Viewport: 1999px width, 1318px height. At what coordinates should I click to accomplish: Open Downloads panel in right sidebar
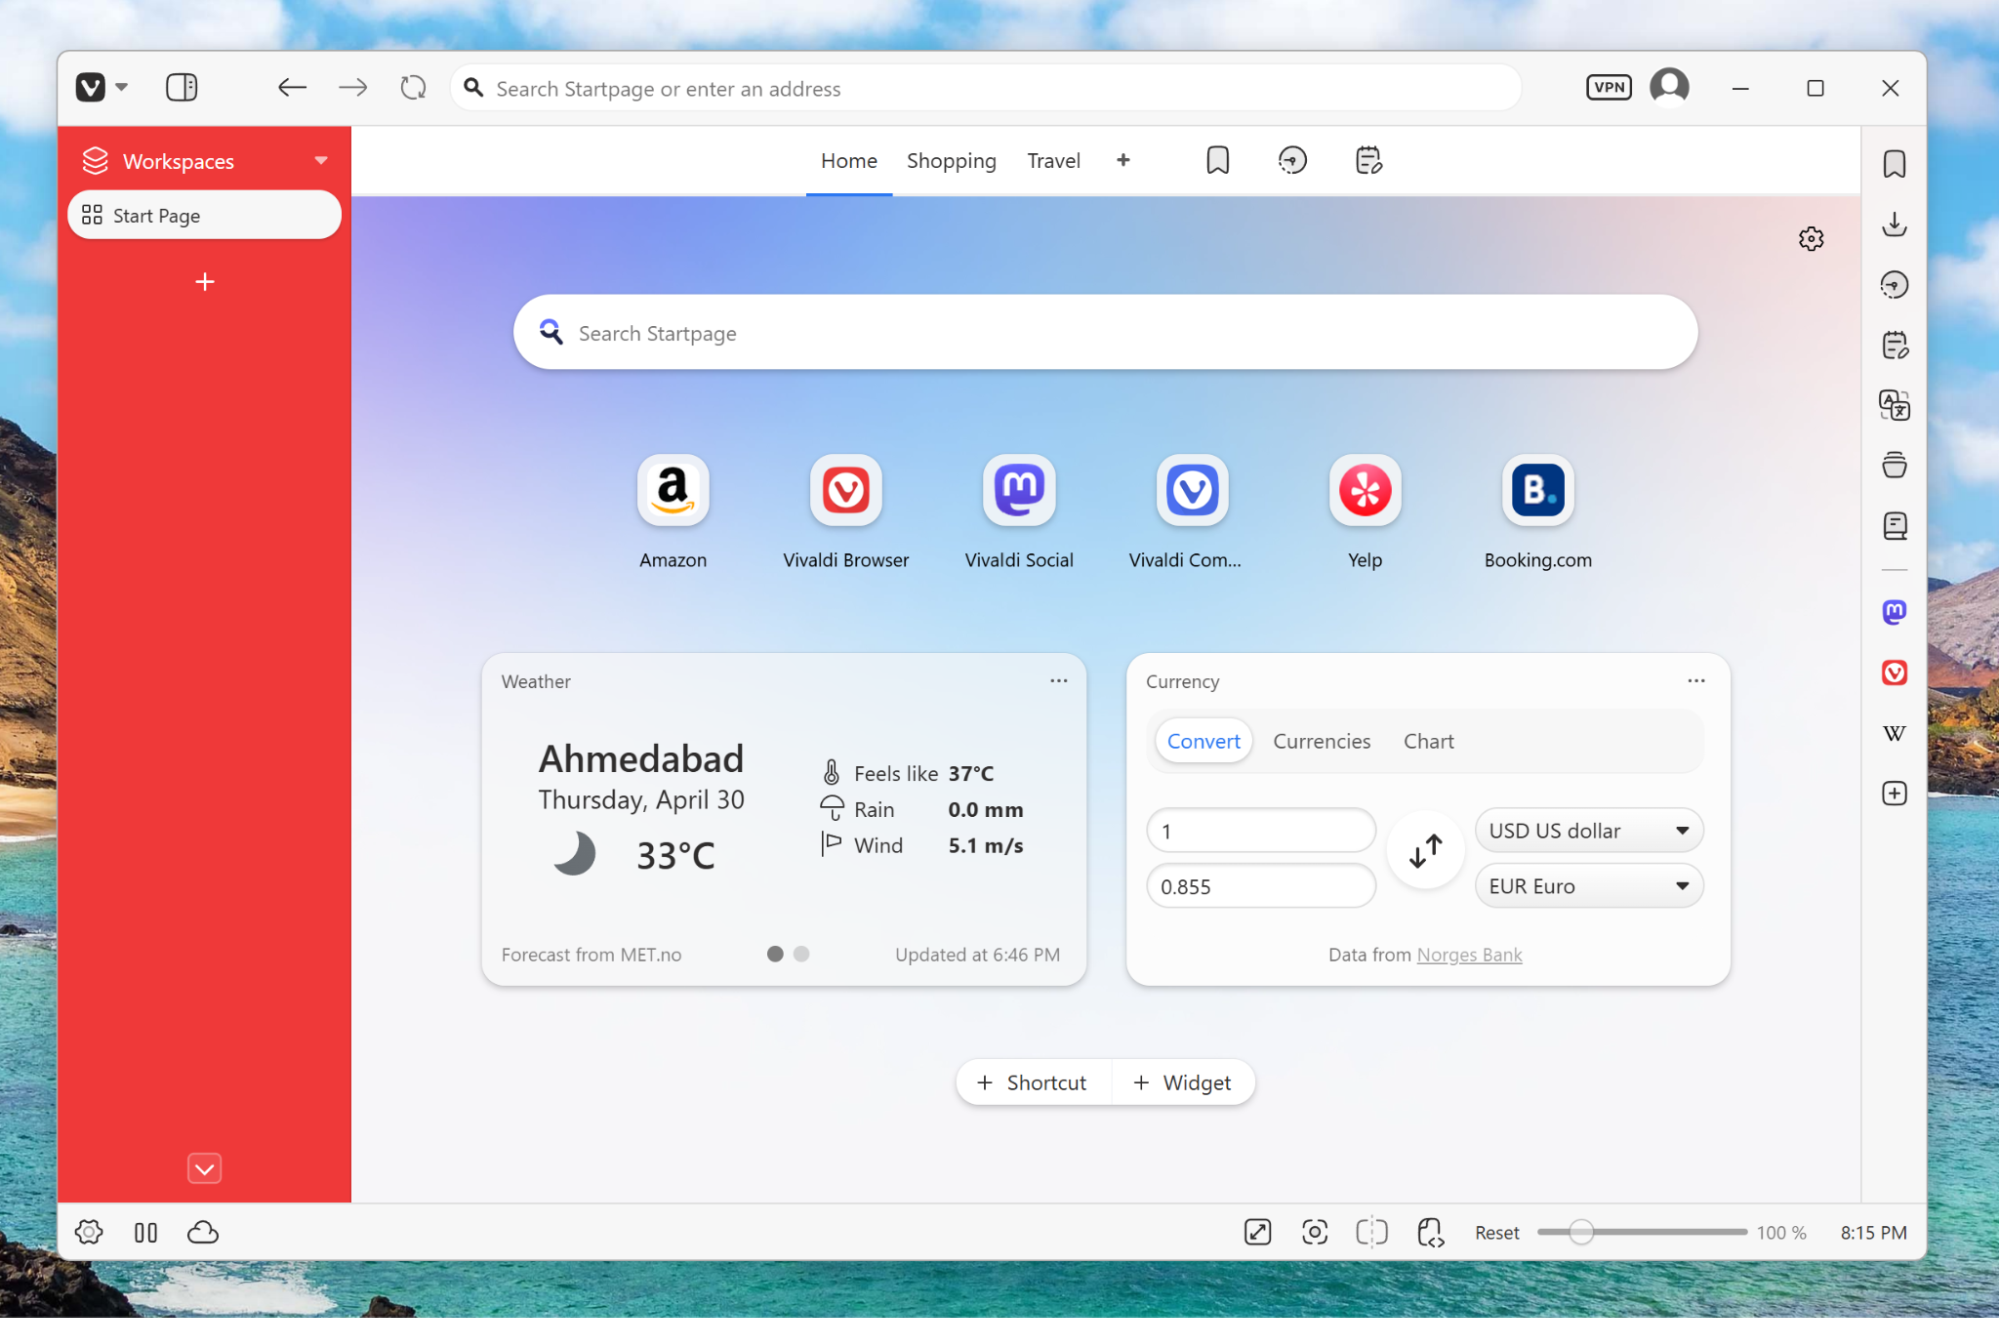click(1894, 225)
